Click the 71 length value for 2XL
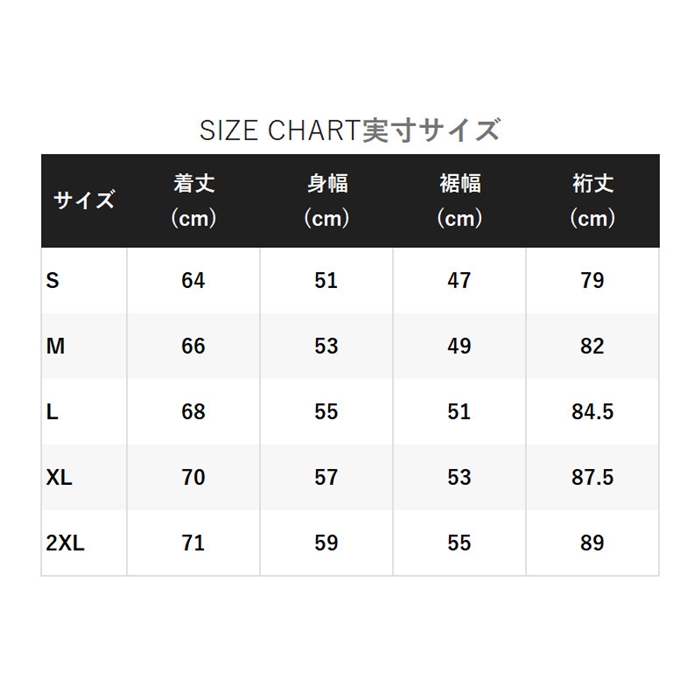 pos(193,543)
